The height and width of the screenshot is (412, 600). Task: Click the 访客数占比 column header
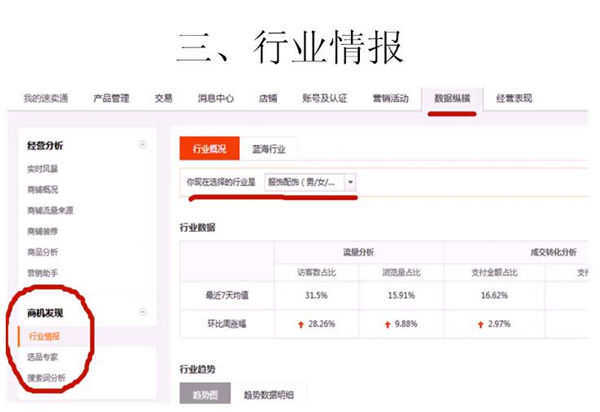point(317,273)
